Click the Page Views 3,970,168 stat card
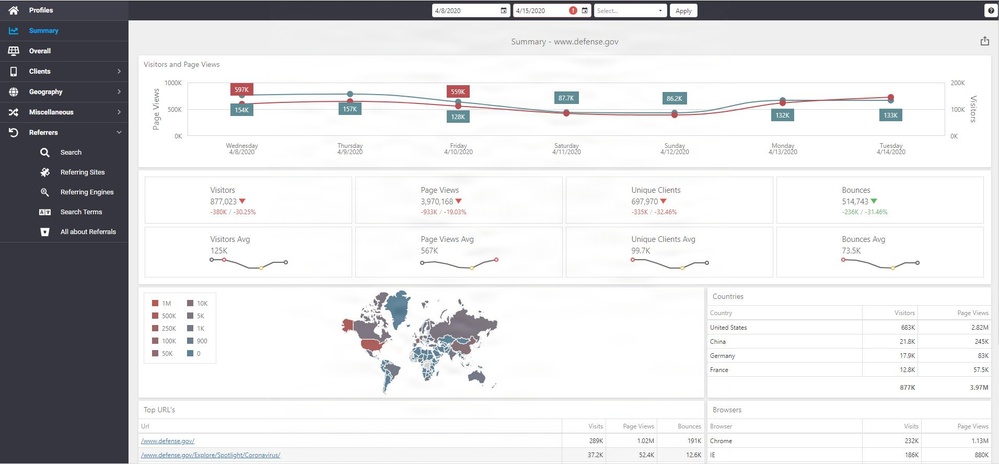 point(459,200)
